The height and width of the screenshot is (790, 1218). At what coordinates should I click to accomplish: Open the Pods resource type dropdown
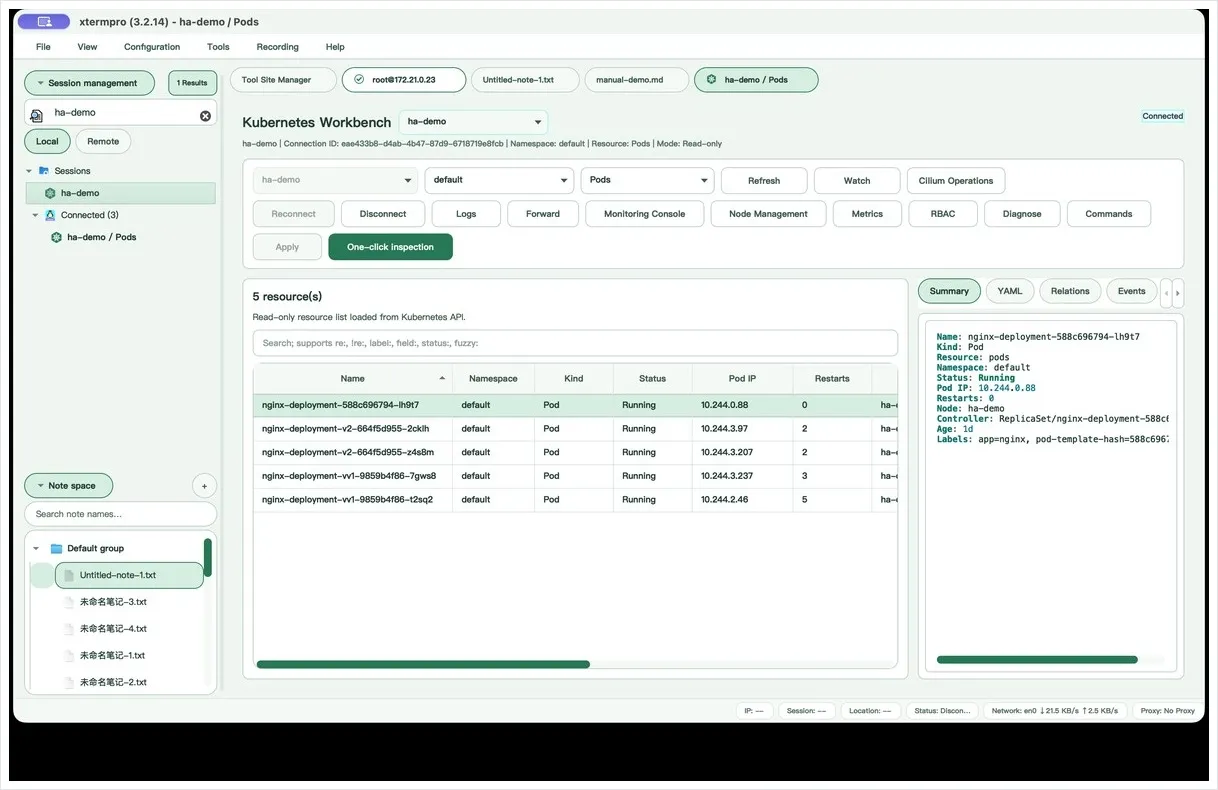point(647,180)
